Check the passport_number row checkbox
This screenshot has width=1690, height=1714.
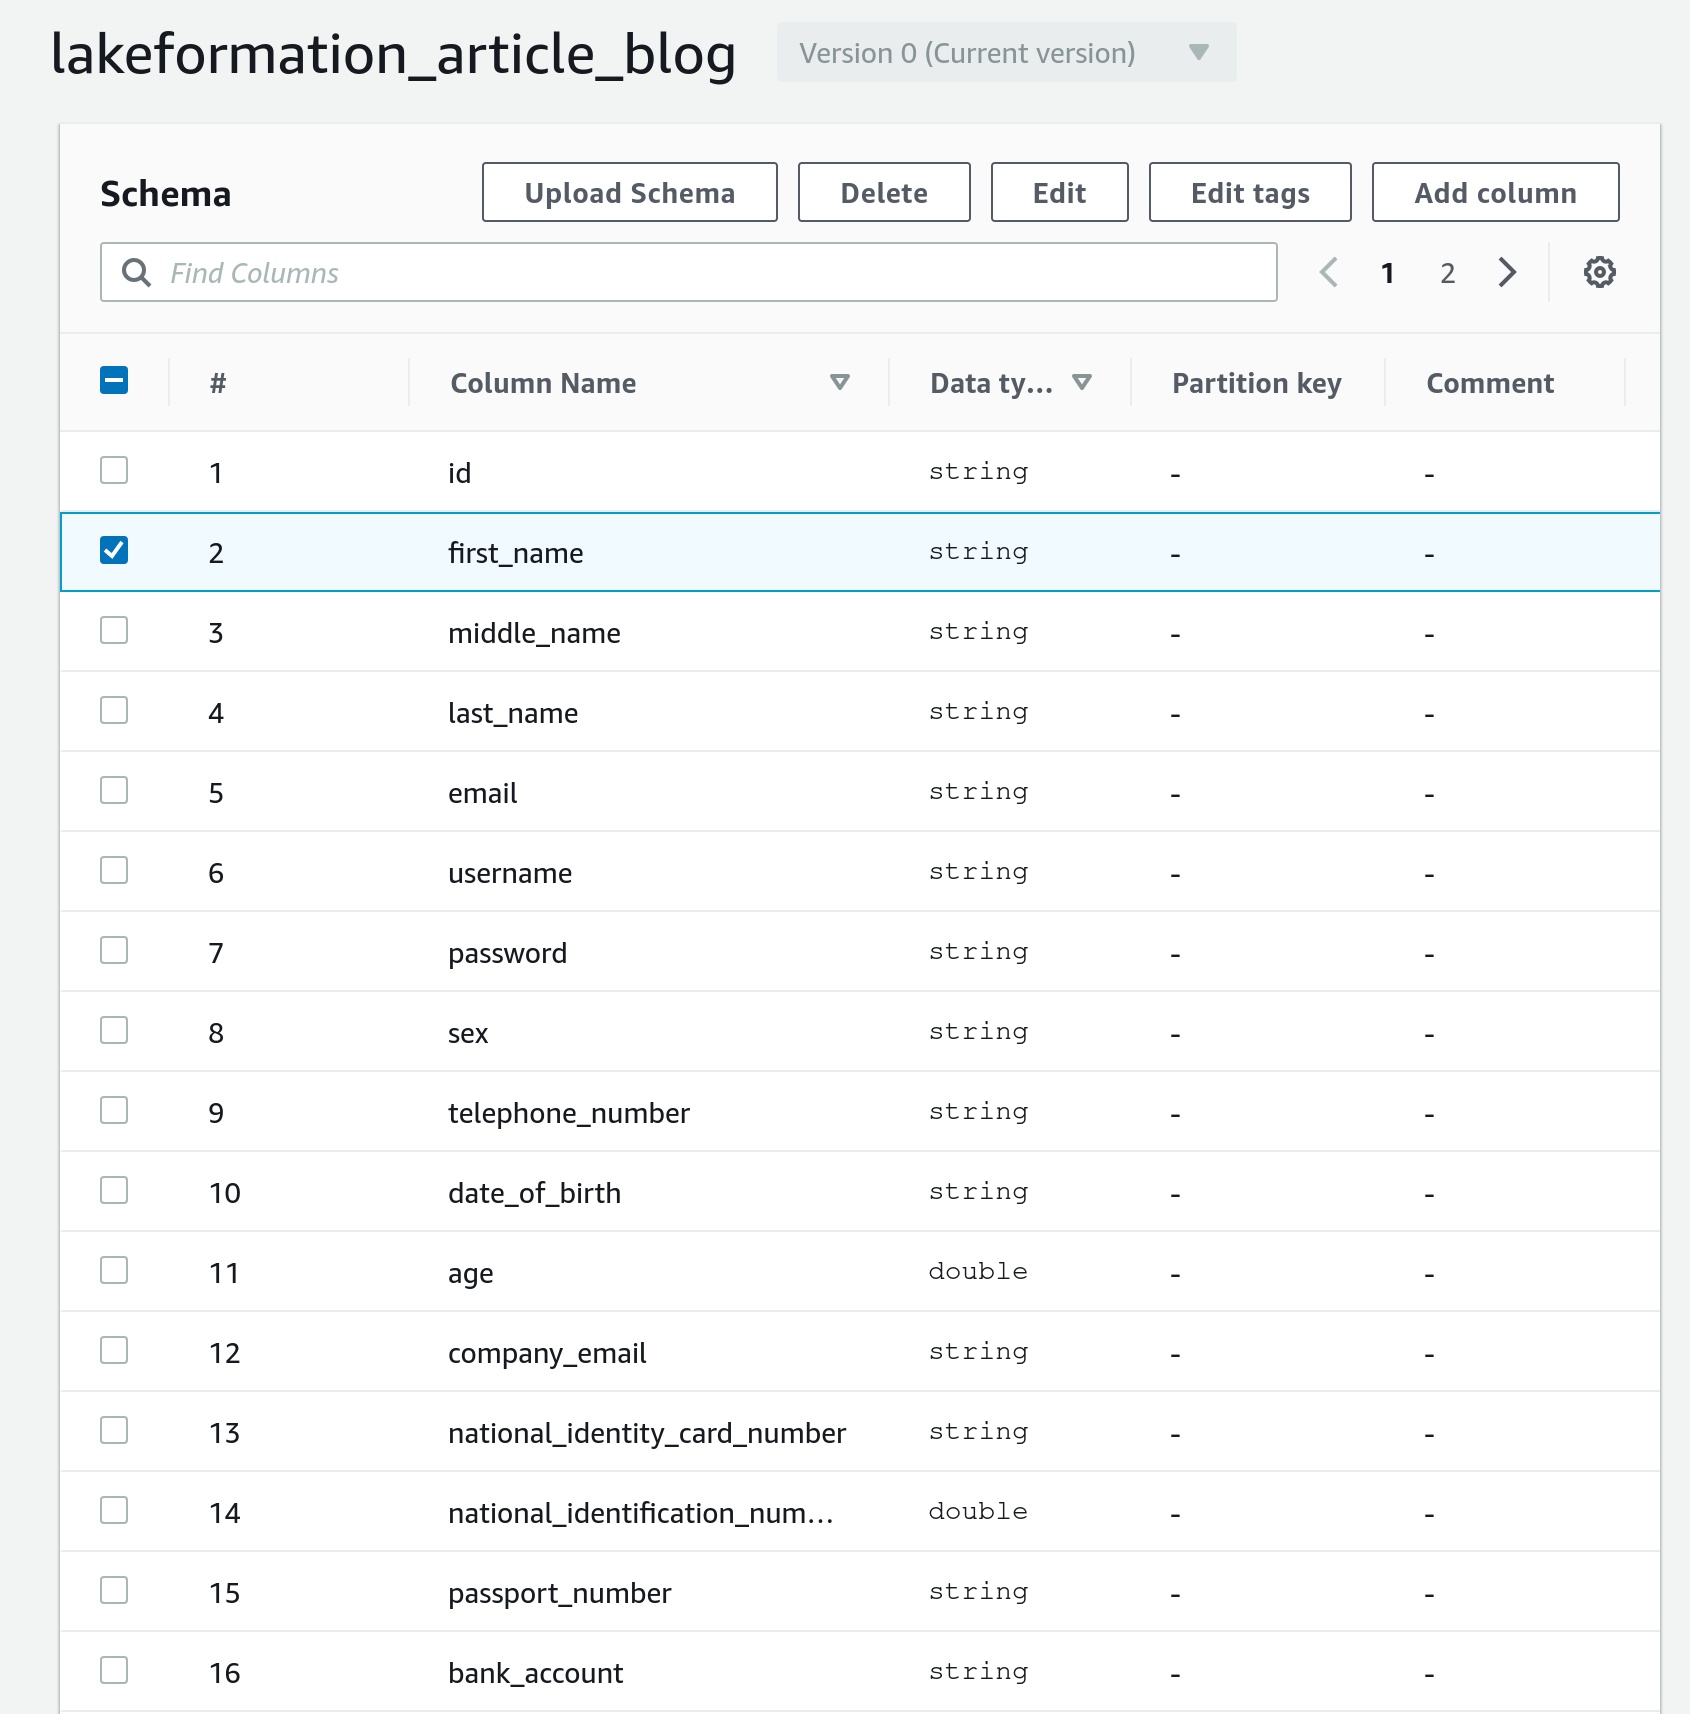pyautogui.click(x=114, y=1590)
